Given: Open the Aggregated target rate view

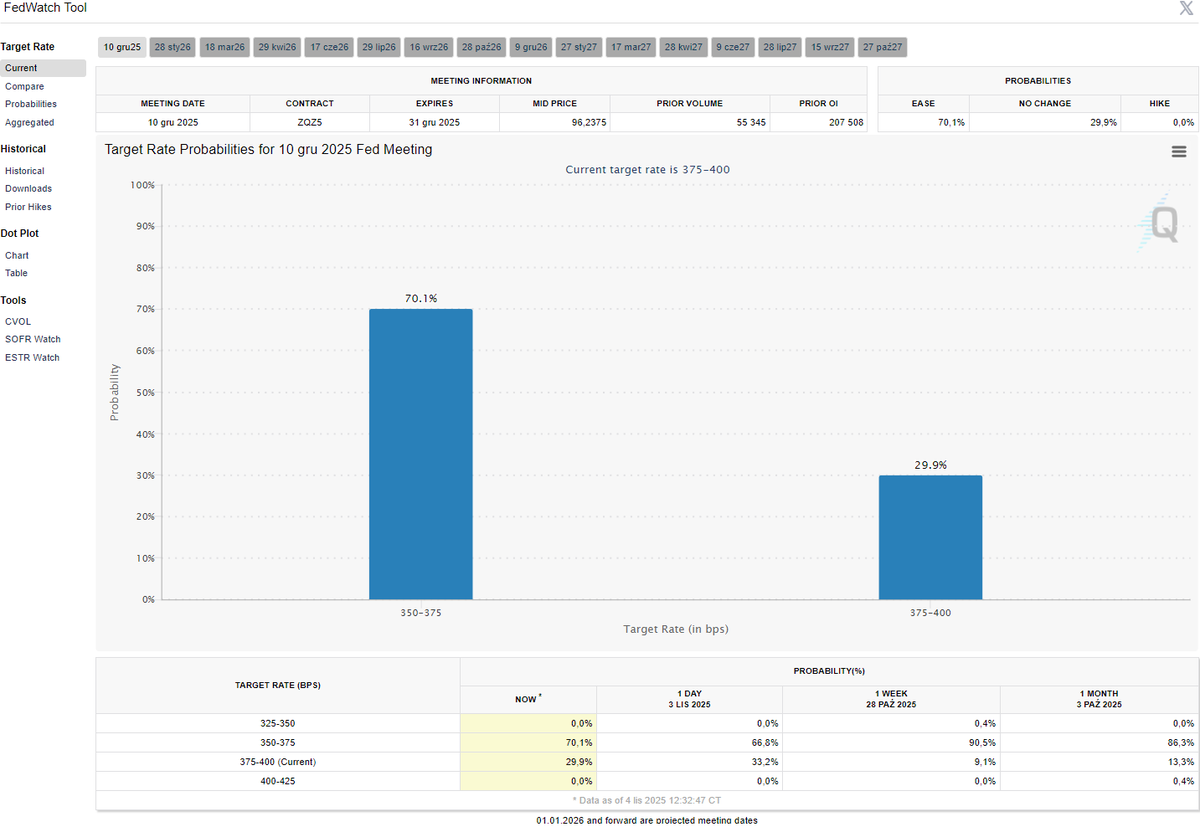Looking at the screenshot, I should tap(29, 122).
